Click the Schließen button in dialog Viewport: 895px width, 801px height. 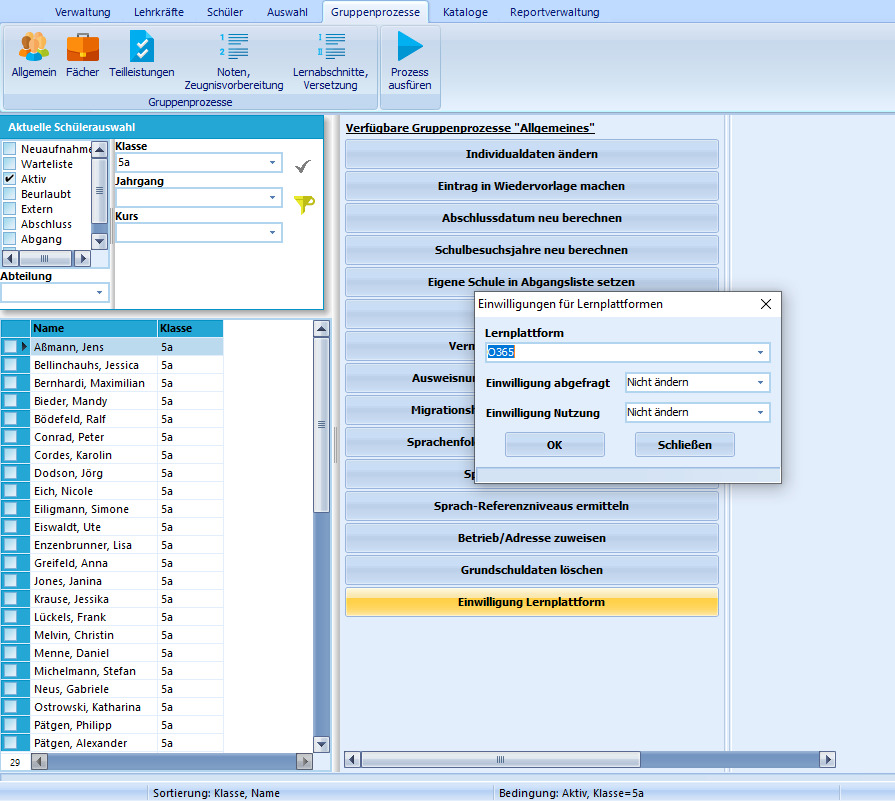pyautogui.click(x=684, y=445)
